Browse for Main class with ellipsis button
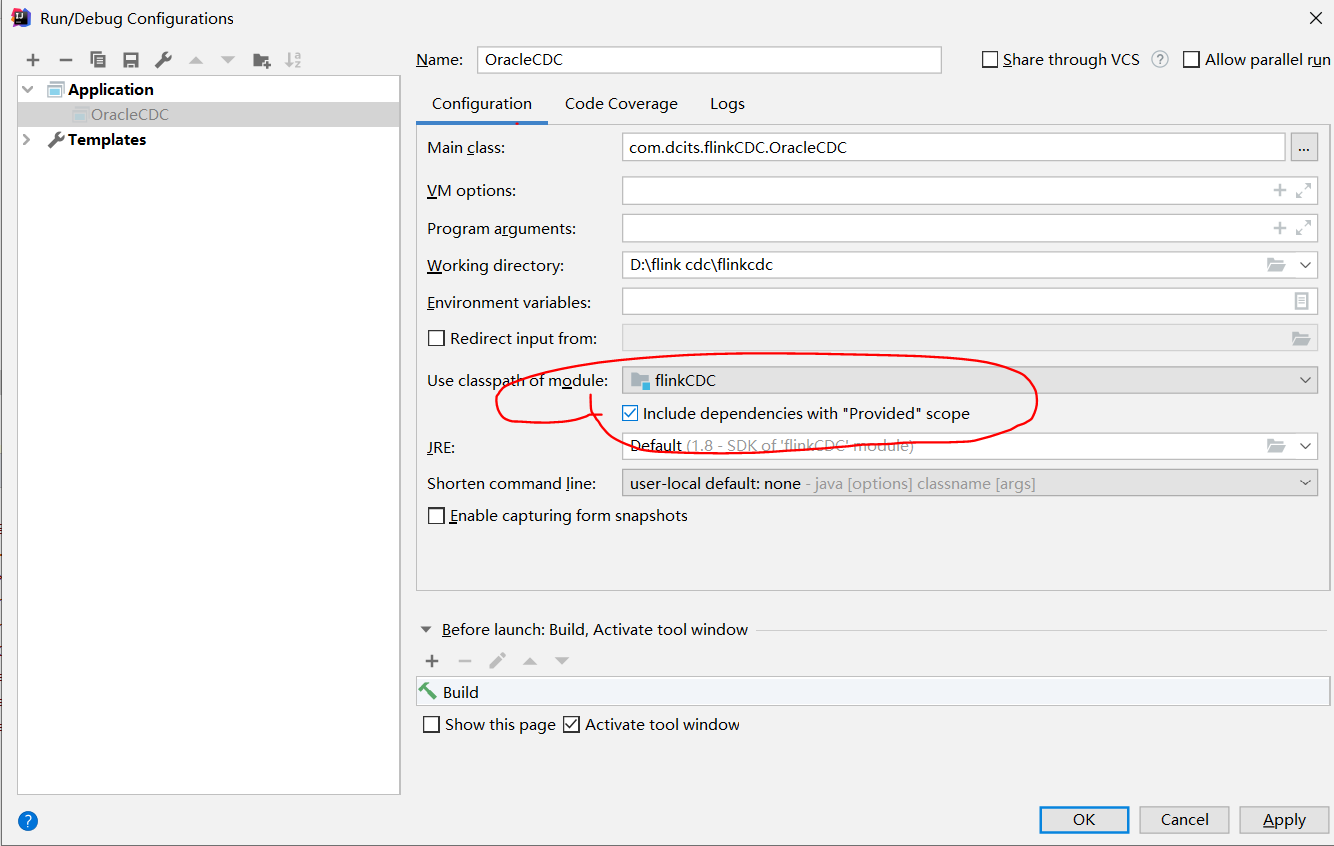 point(1303,148)
